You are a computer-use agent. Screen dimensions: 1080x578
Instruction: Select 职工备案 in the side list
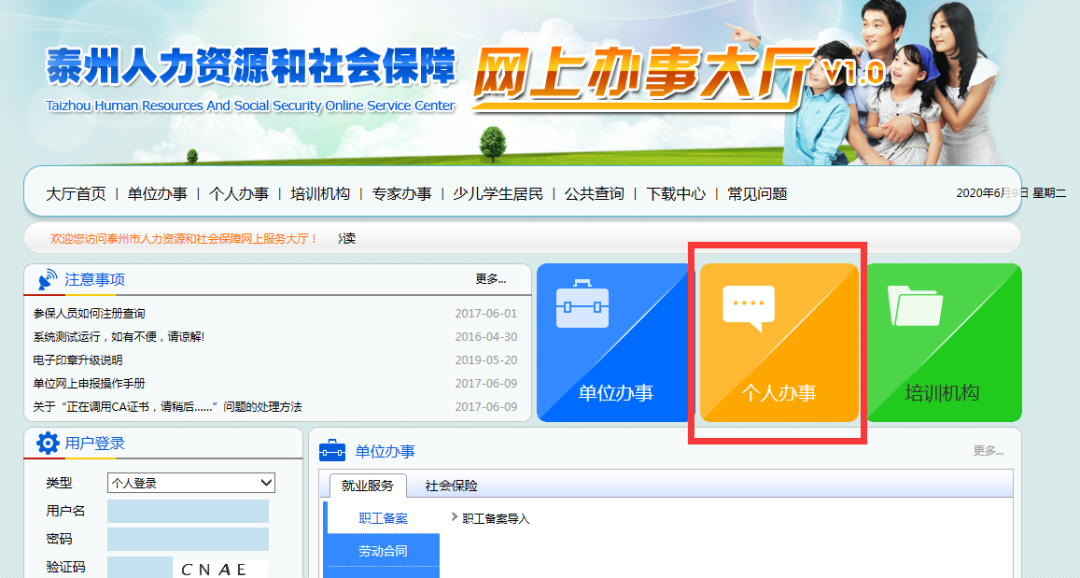(382, 518)
